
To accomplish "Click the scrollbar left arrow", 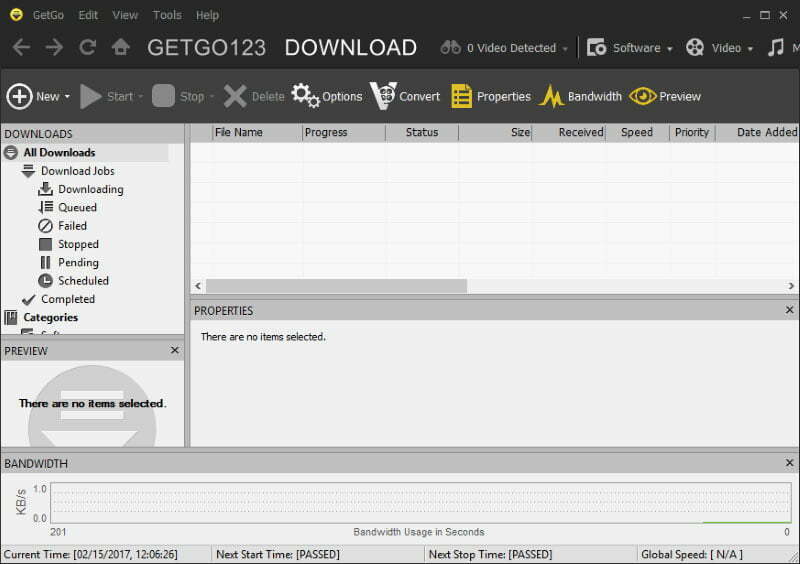I will [x=198, y=286].
